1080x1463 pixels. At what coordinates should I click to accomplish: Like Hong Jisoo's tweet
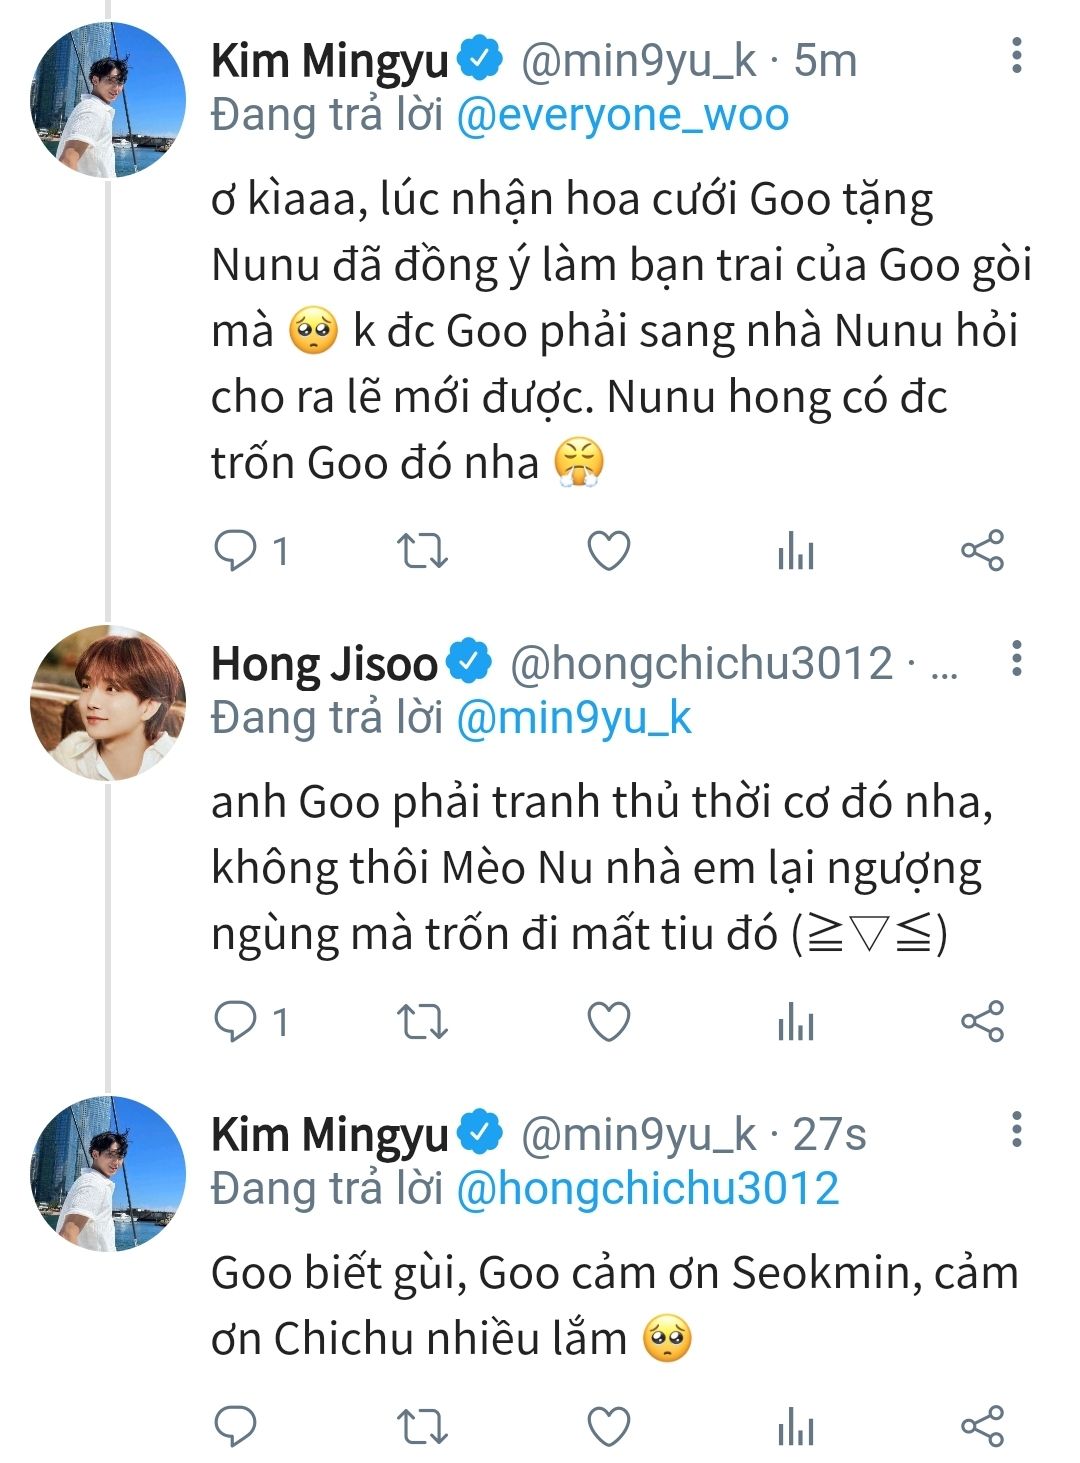608,1022
